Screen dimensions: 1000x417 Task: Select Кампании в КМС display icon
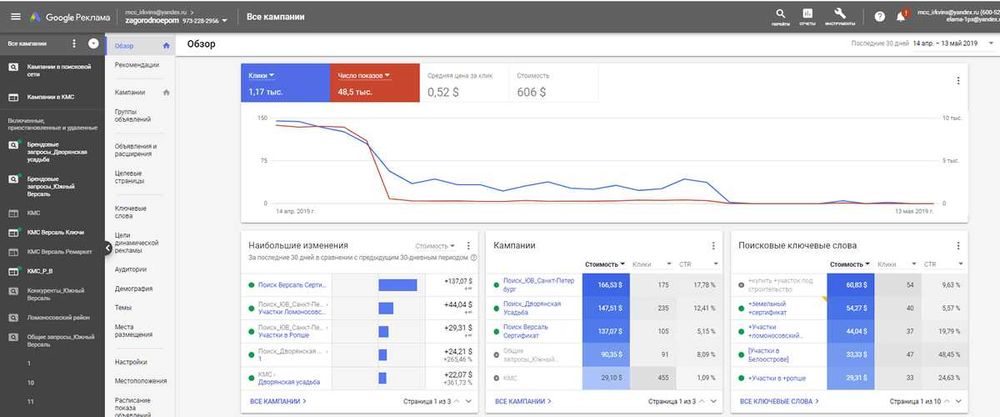[13, 98]
